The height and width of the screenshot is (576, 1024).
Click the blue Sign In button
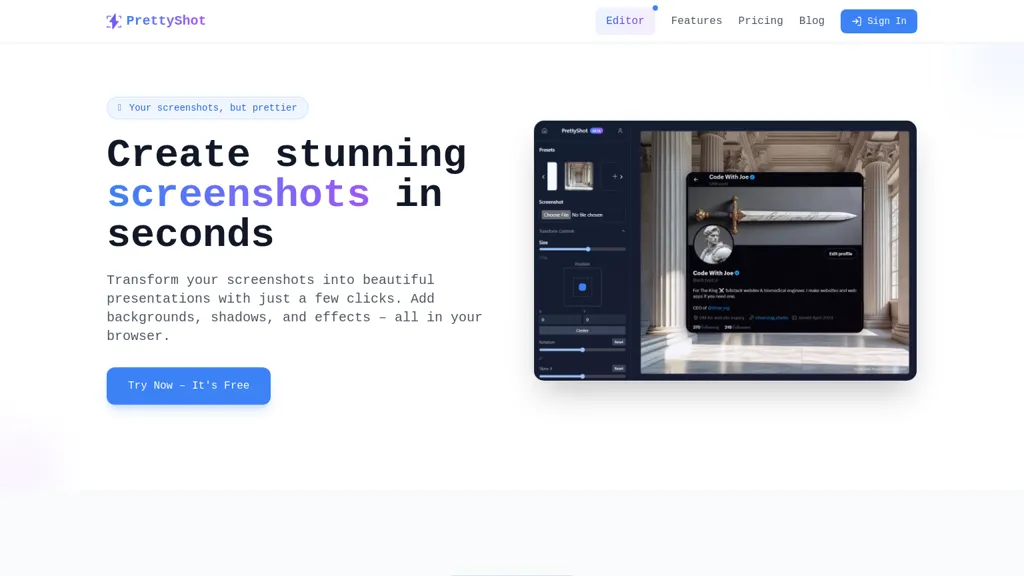[878, 21]
